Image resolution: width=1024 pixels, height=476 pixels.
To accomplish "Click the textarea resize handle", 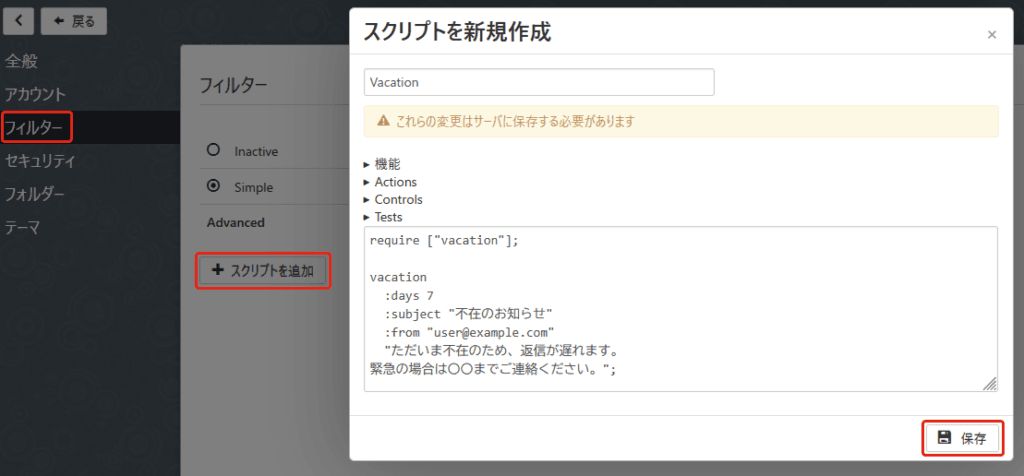I will click(x=990, y=384).
